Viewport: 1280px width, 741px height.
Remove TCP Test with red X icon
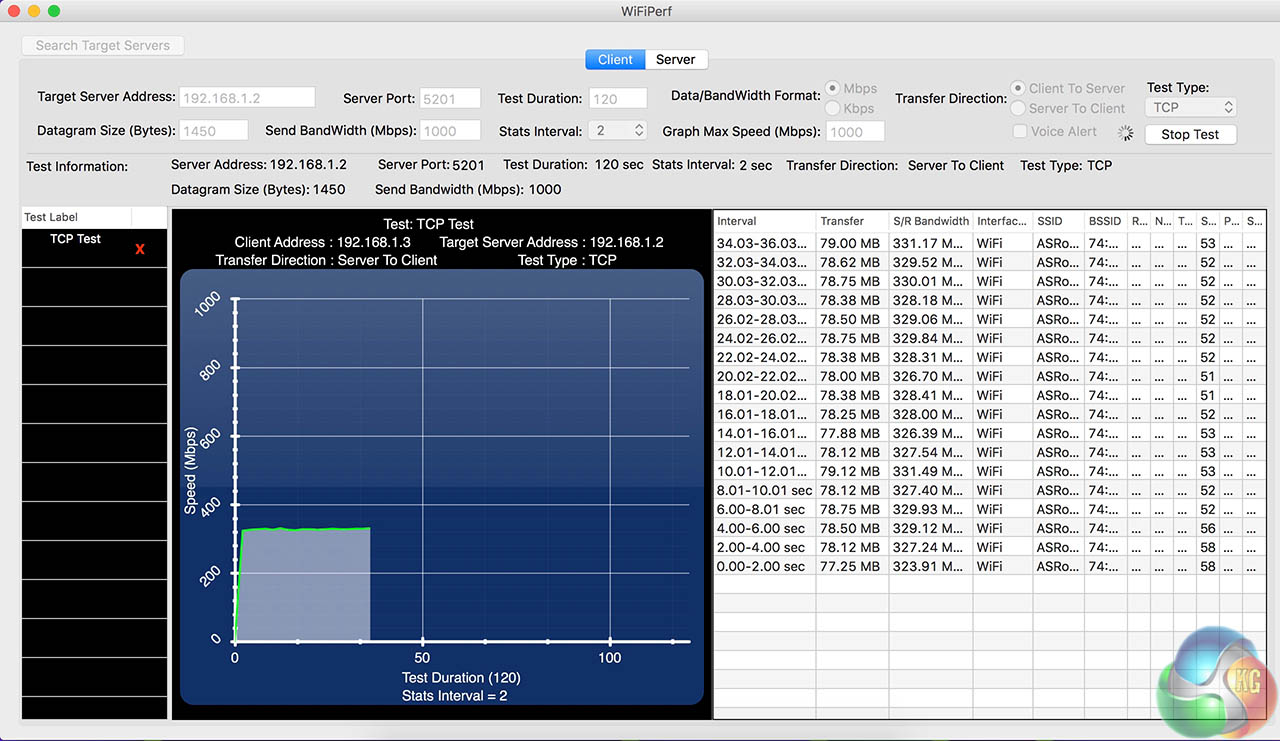(x=139, y=249)
